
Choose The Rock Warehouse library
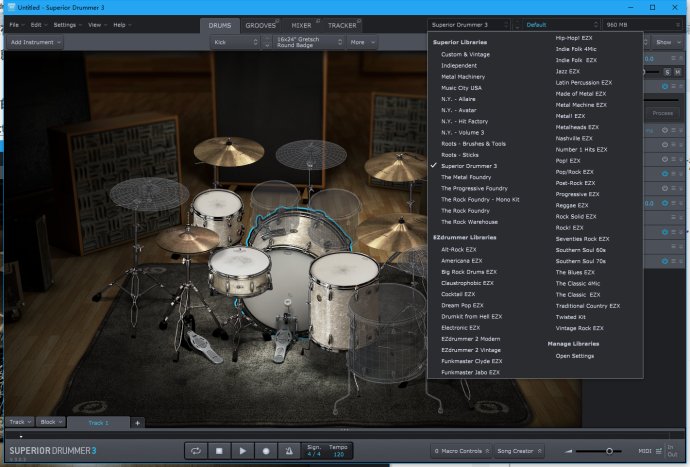click(x=470, y=222)
